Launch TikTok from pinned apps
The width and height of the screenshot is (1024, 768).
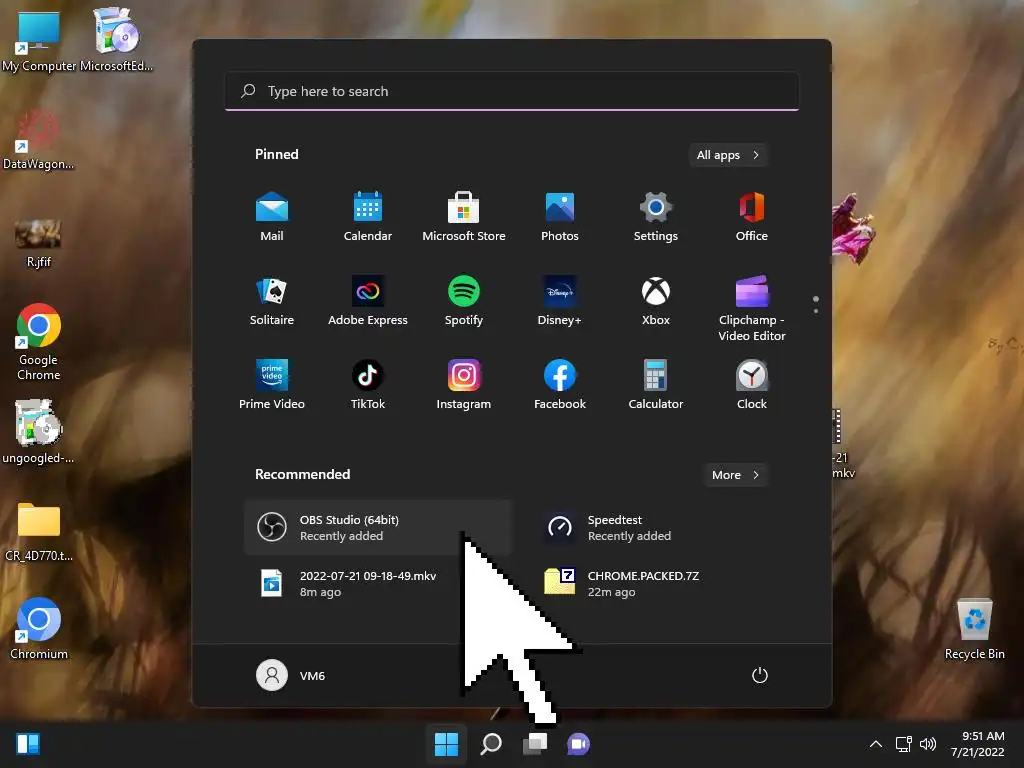click(x=368, y=385)
